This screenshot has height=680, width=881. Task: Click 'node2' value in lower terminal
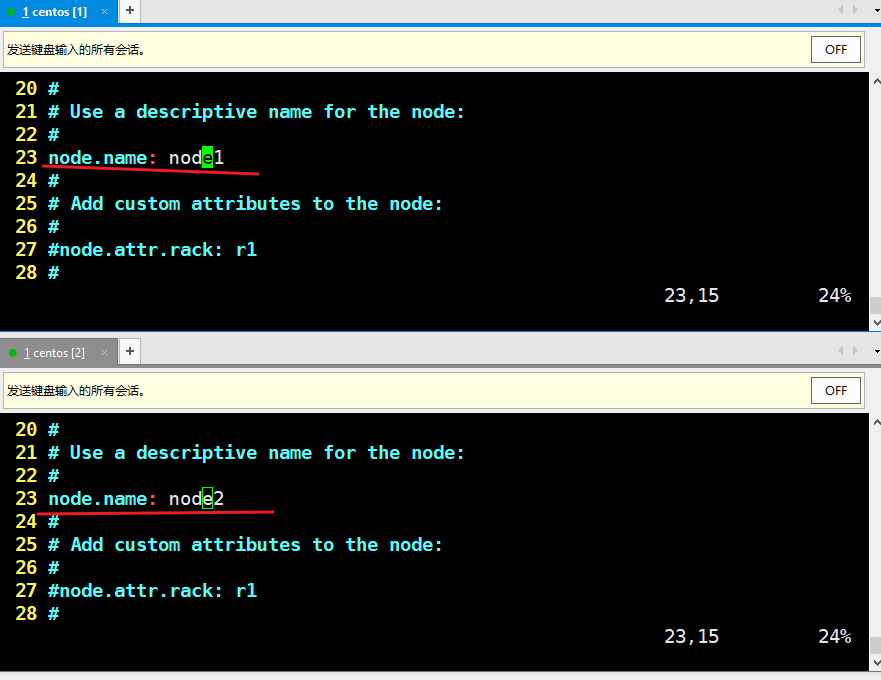(x=196, y=499)
